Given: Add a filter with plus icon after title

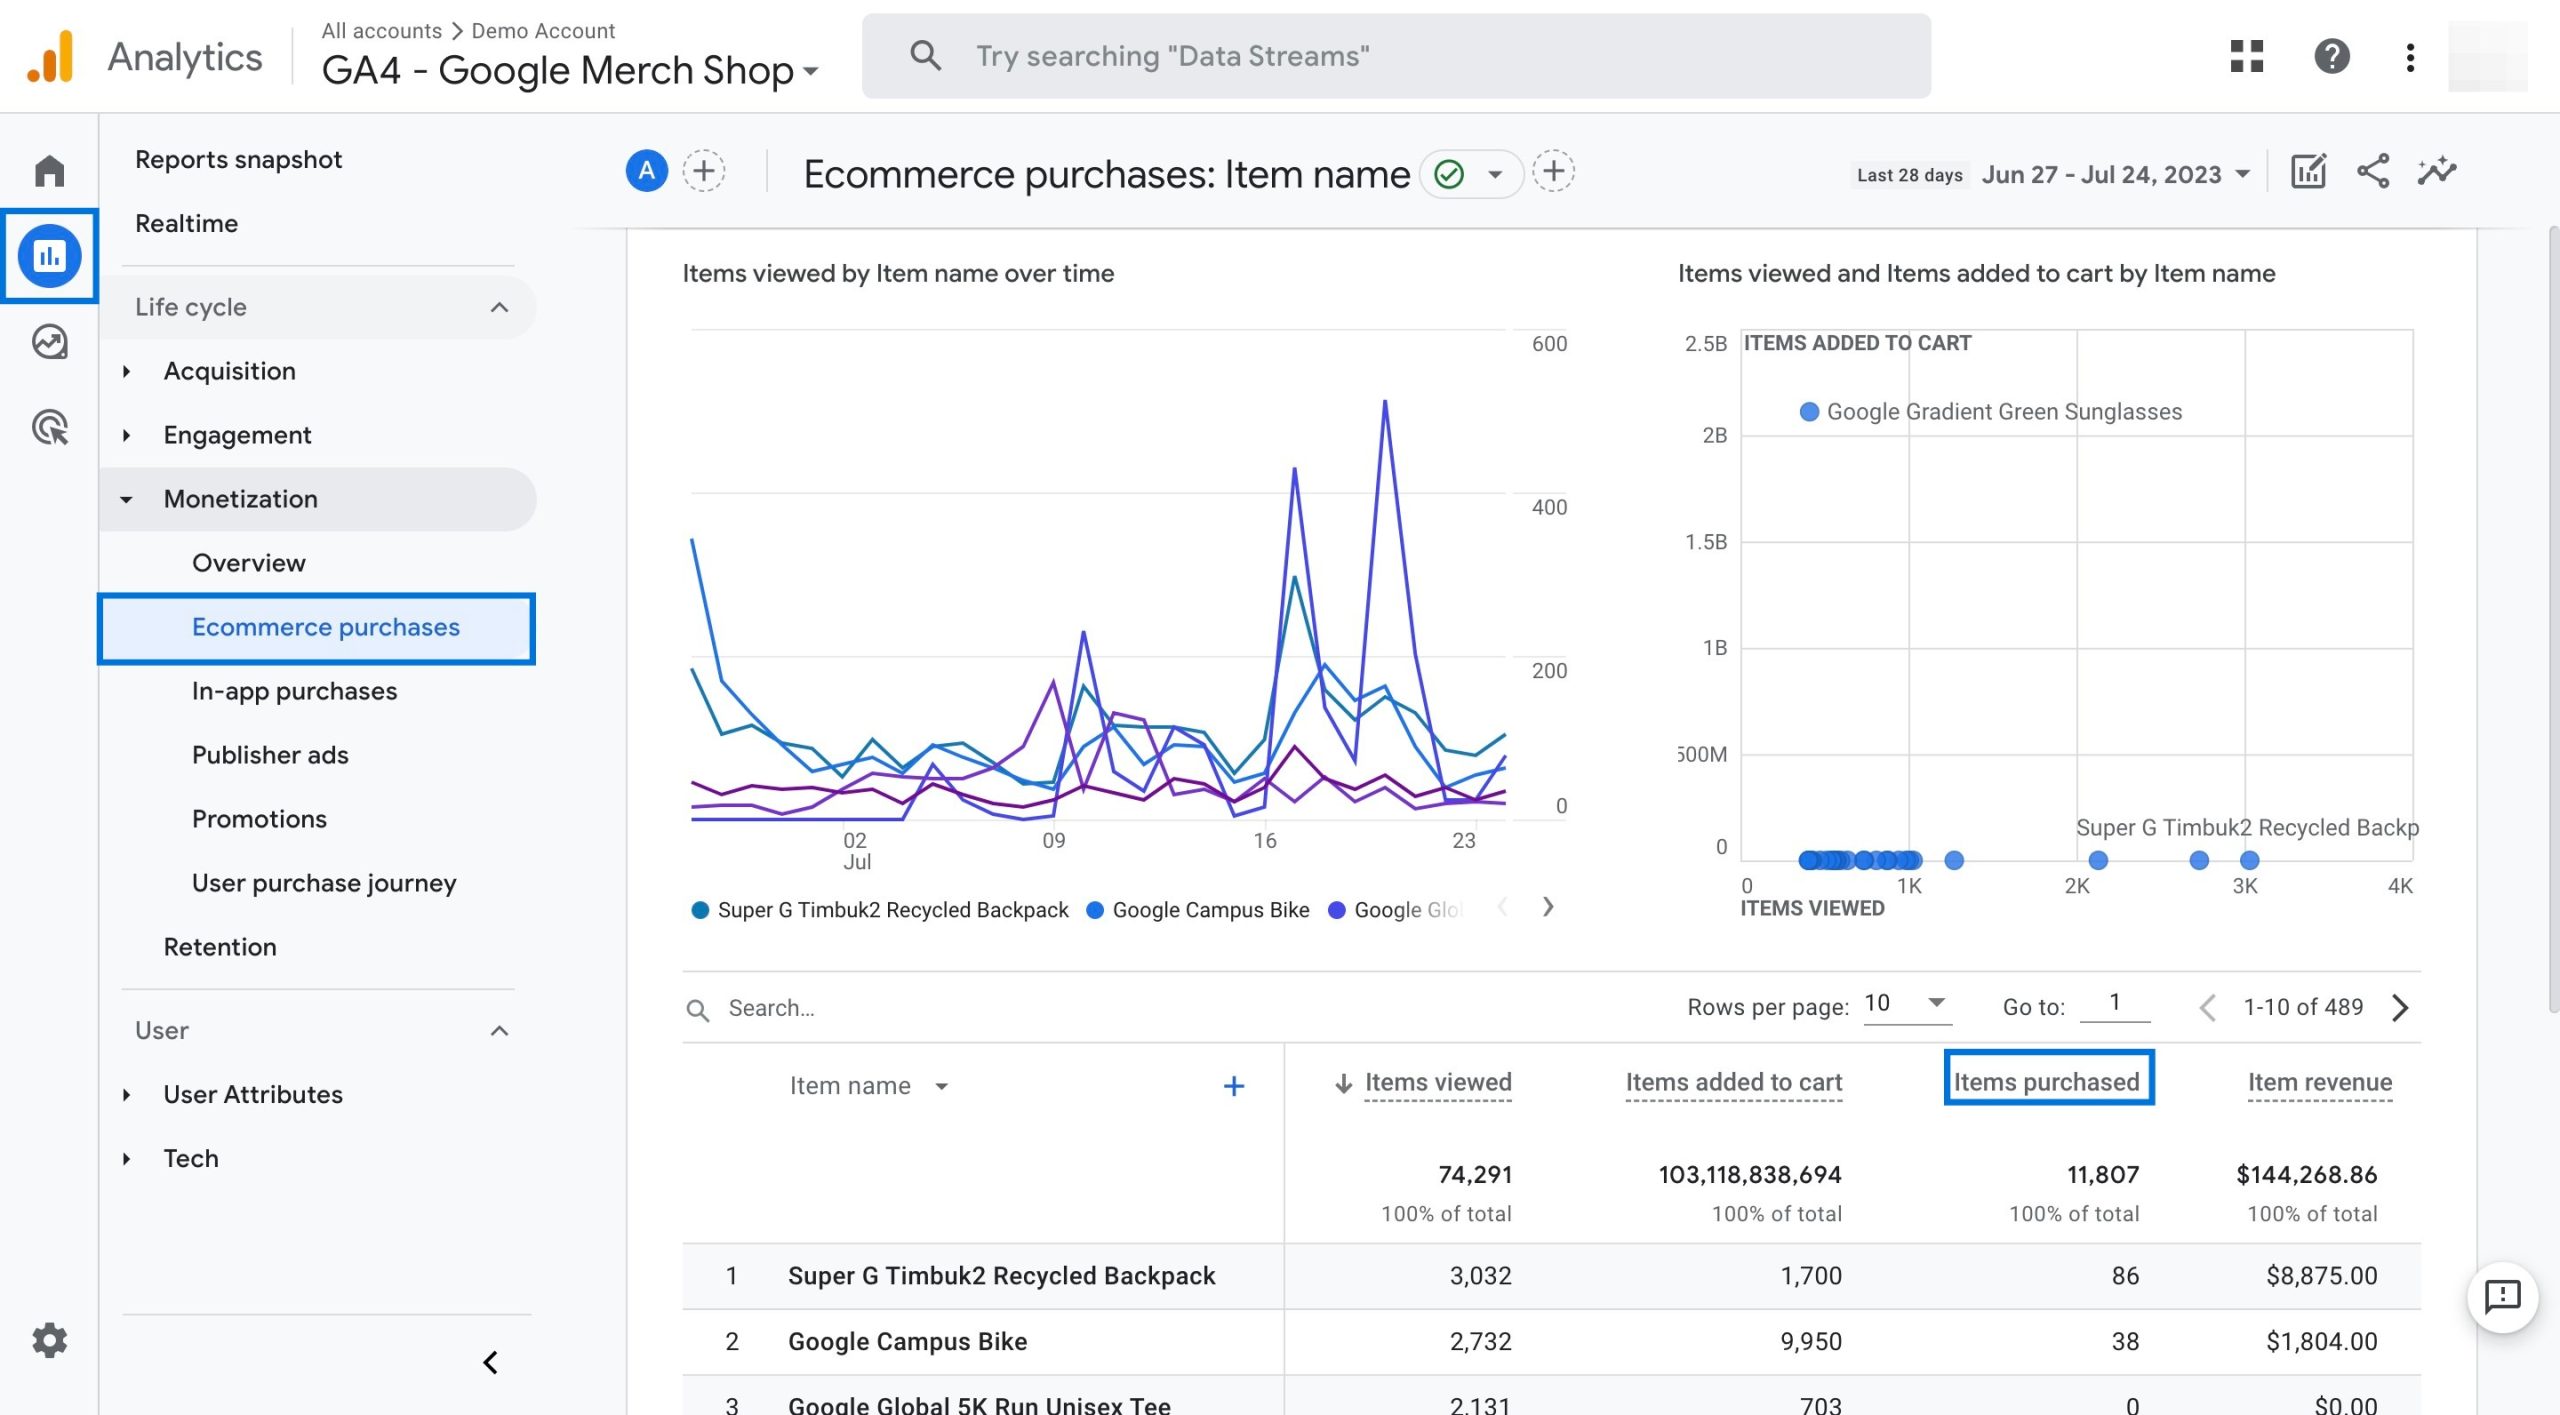Looking at the screenshot, I should point(1553,171).
